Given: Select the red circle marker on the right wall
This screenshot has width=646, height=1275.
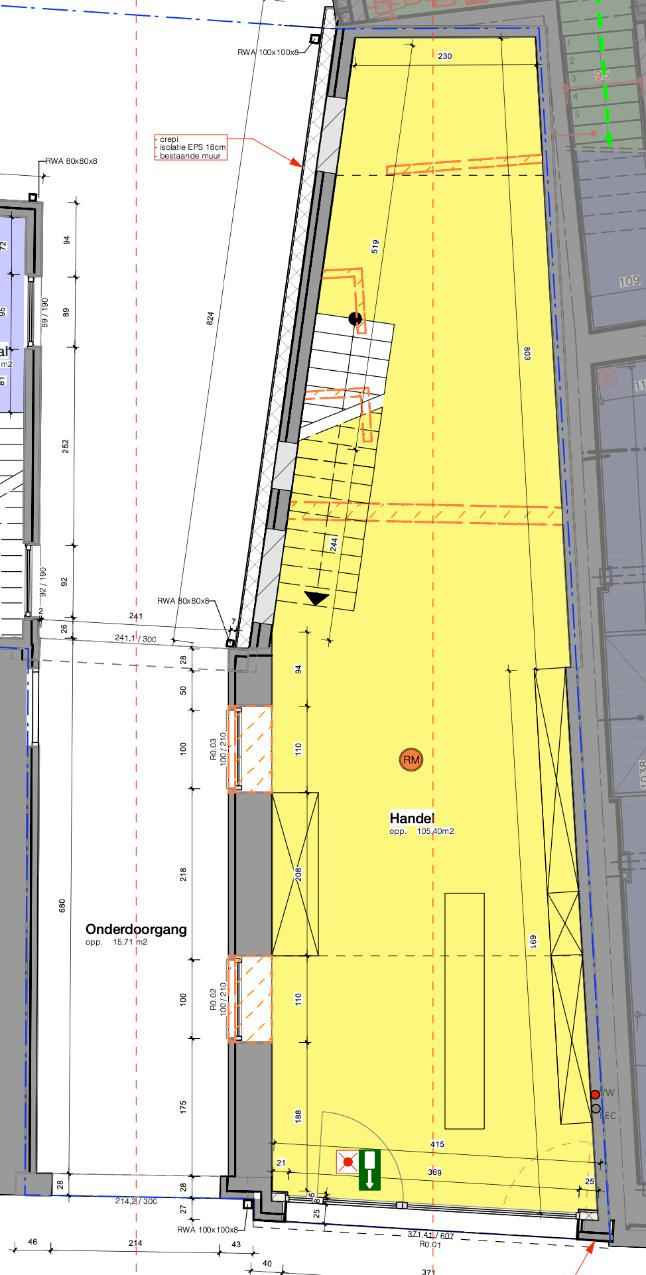Looking at the screenshot, I should 596,1094.
